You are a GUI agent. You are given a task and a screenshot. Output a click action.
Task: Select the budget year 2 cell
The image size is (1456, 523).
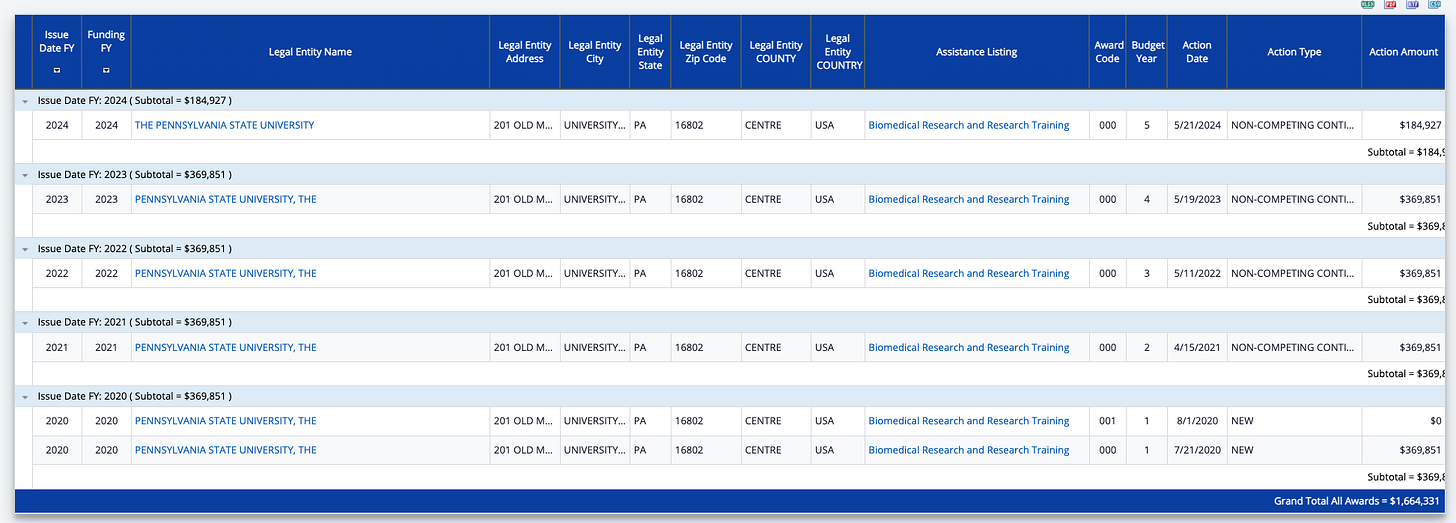pos(1147,347)
